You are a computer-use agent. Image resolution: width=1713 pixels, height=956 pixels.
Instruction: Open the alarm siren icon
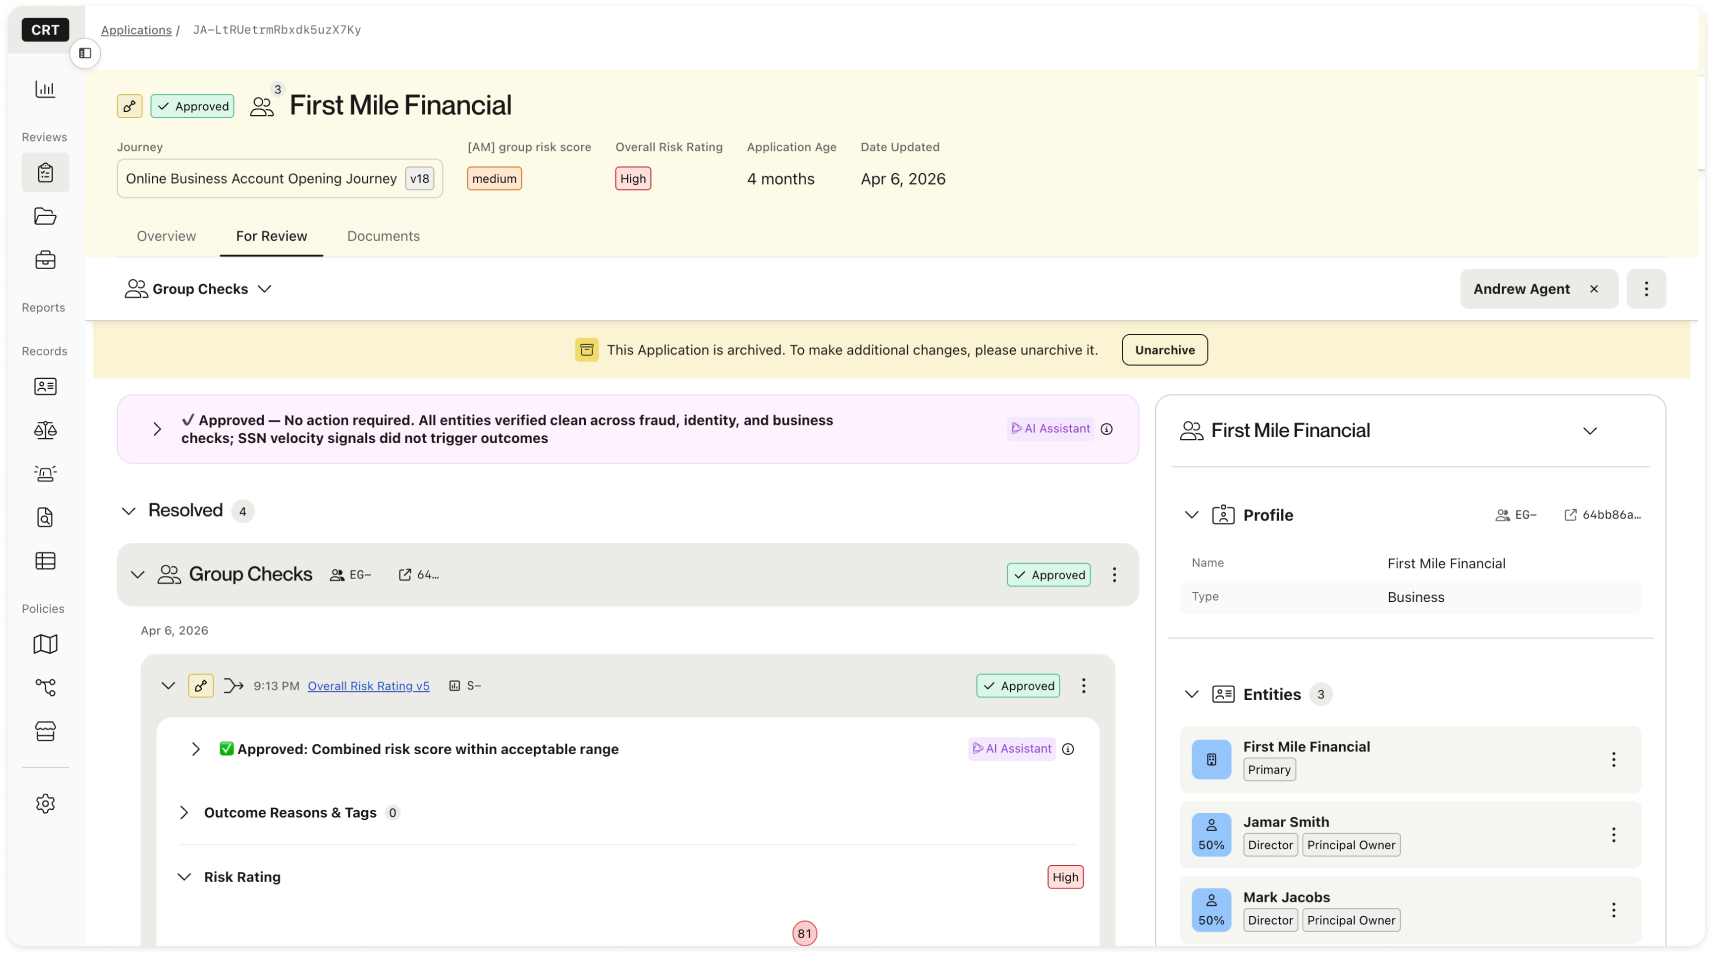[45, 473]
